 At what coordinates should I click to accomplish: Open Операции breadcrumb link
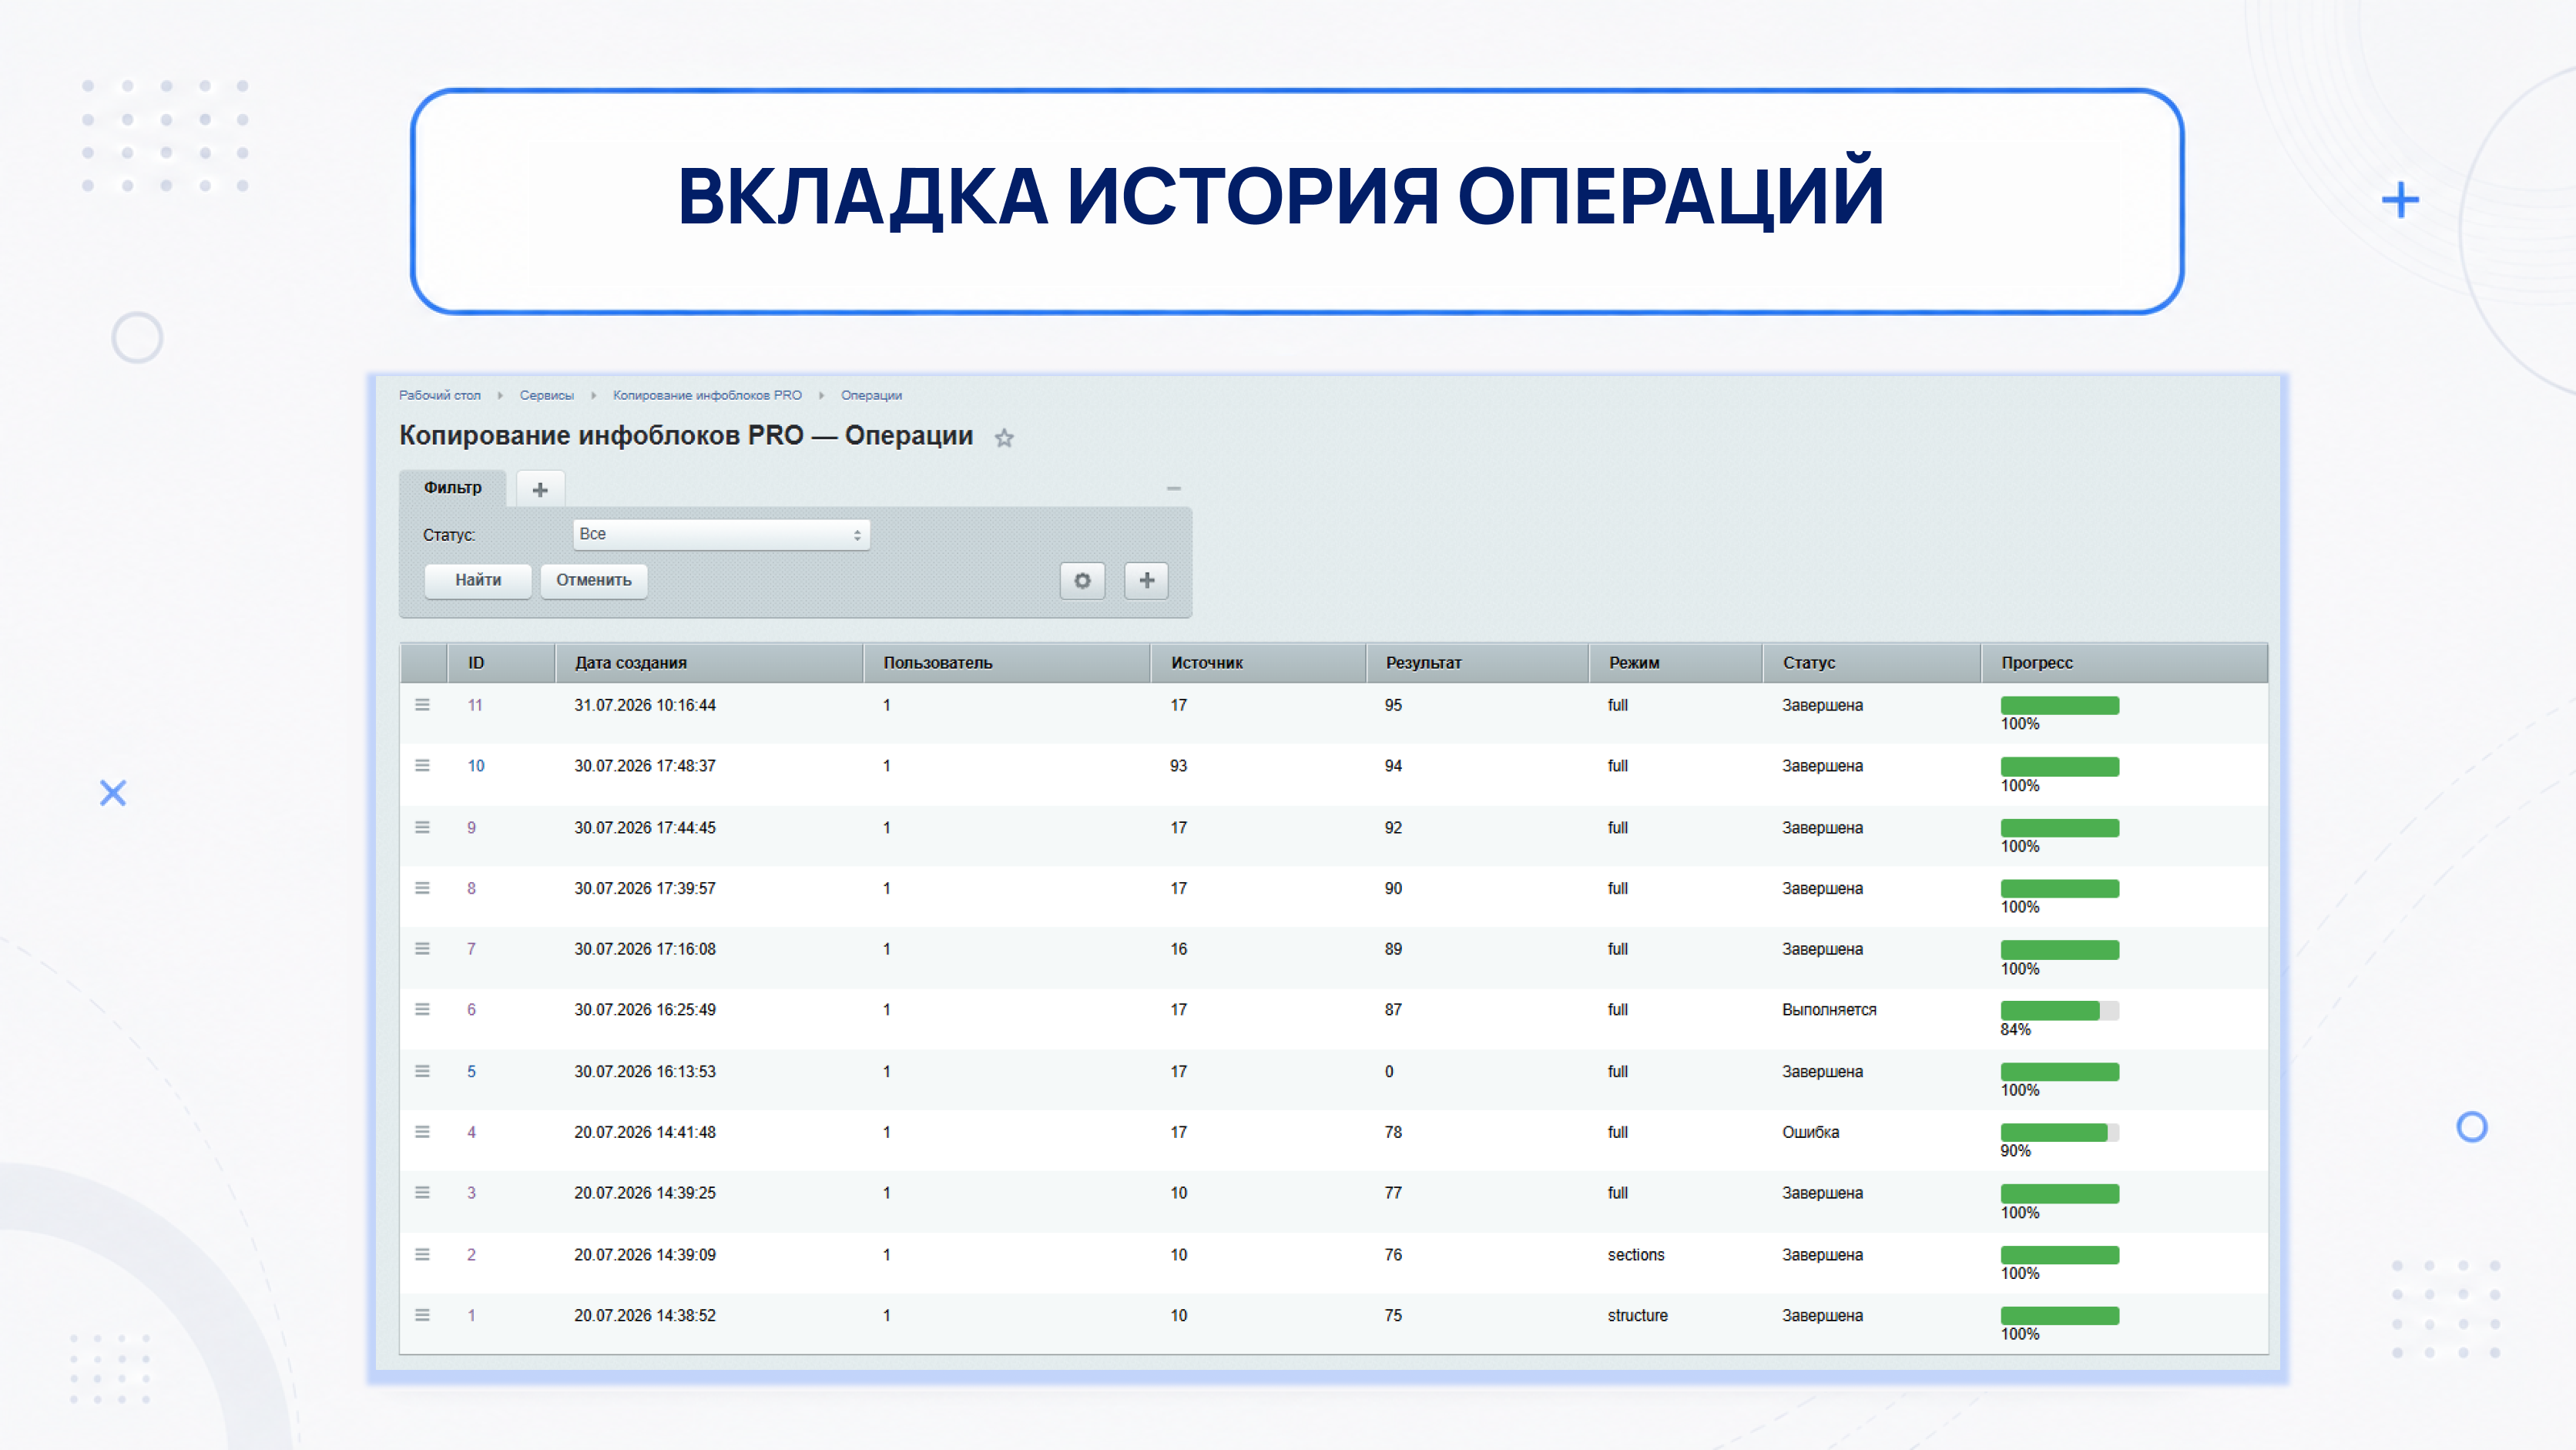(871, 395)
